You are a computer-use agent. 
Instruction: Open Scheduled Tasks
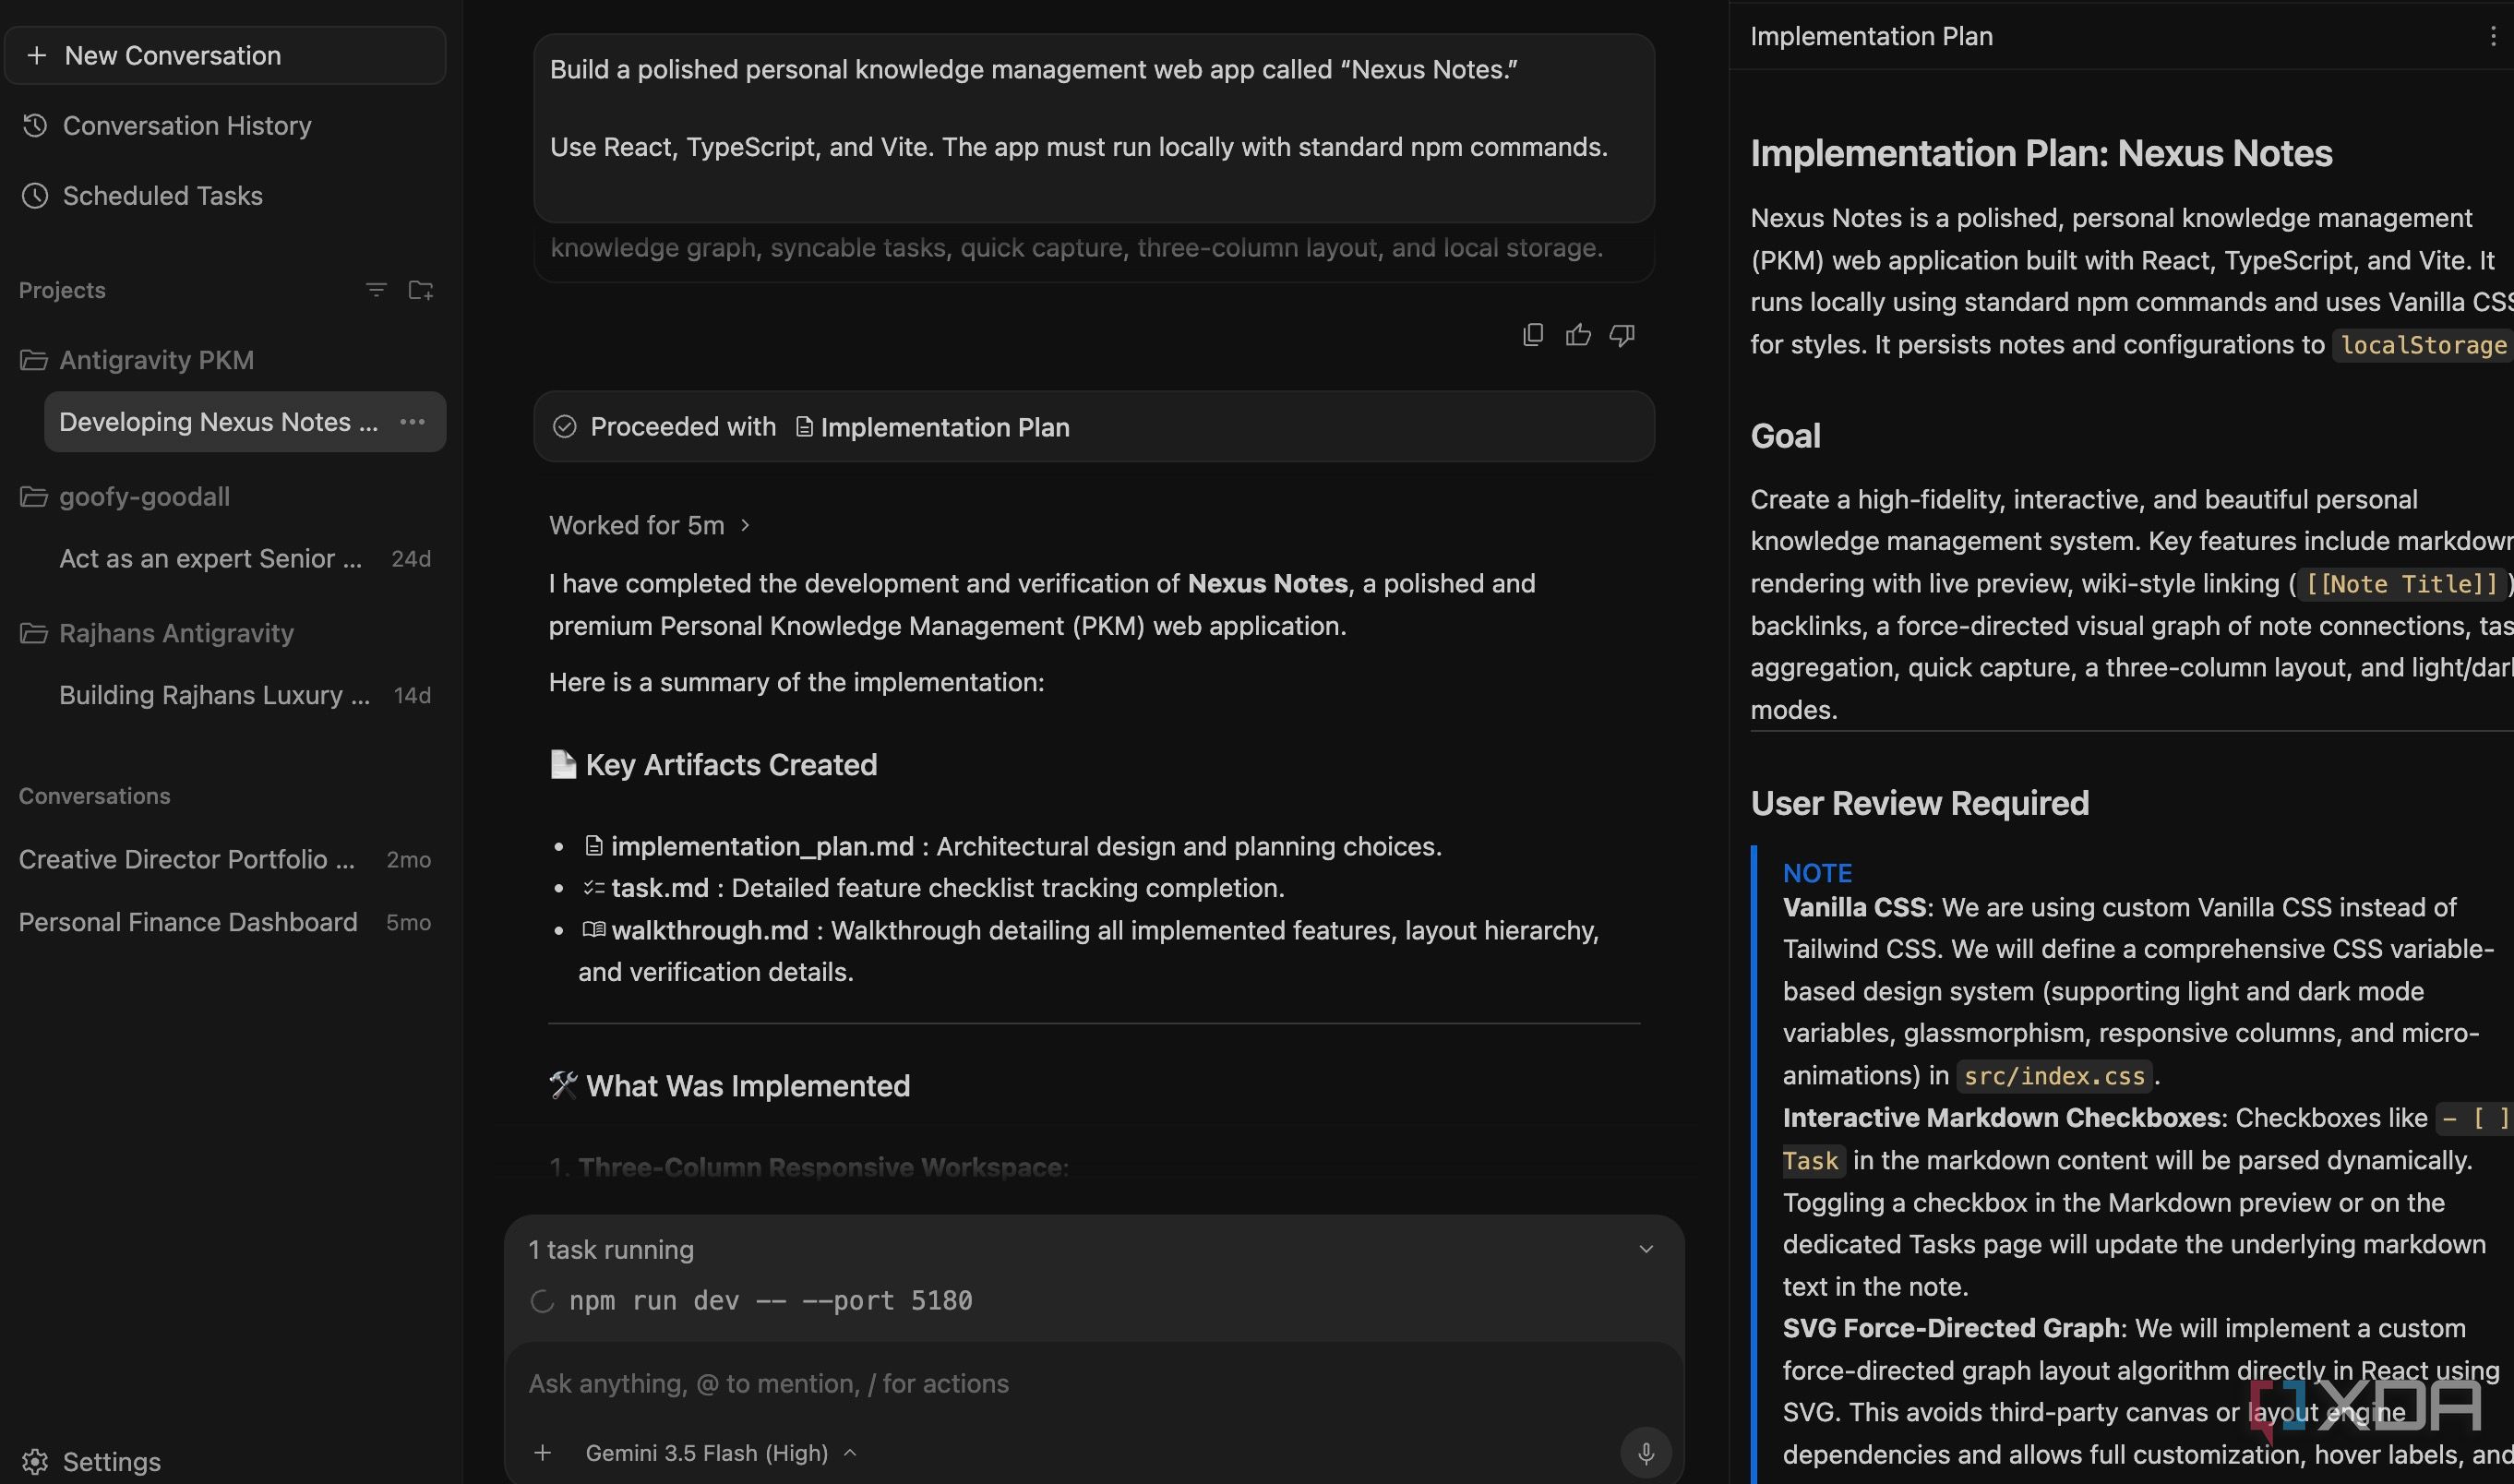(x=163, y=195)
